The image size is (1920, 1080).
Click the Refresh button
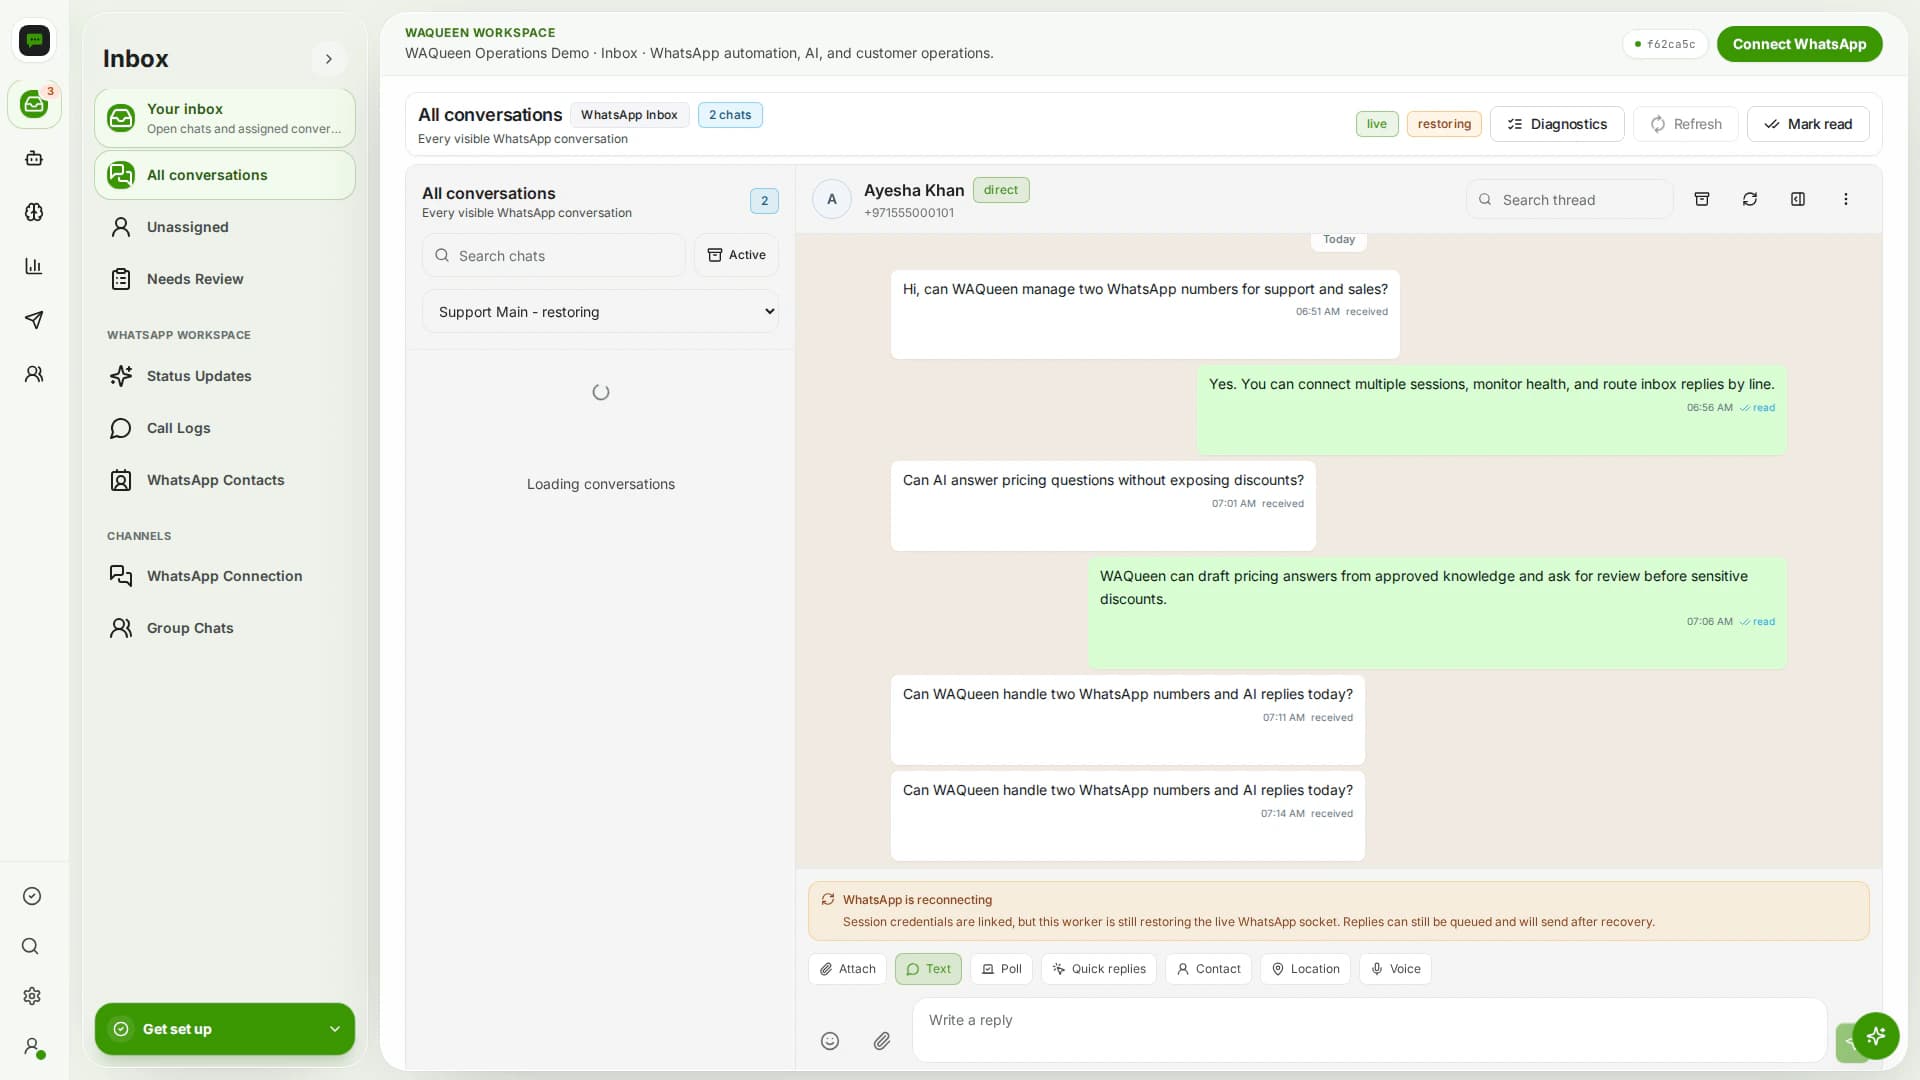pyautogui.click(x=1686, y=124)
